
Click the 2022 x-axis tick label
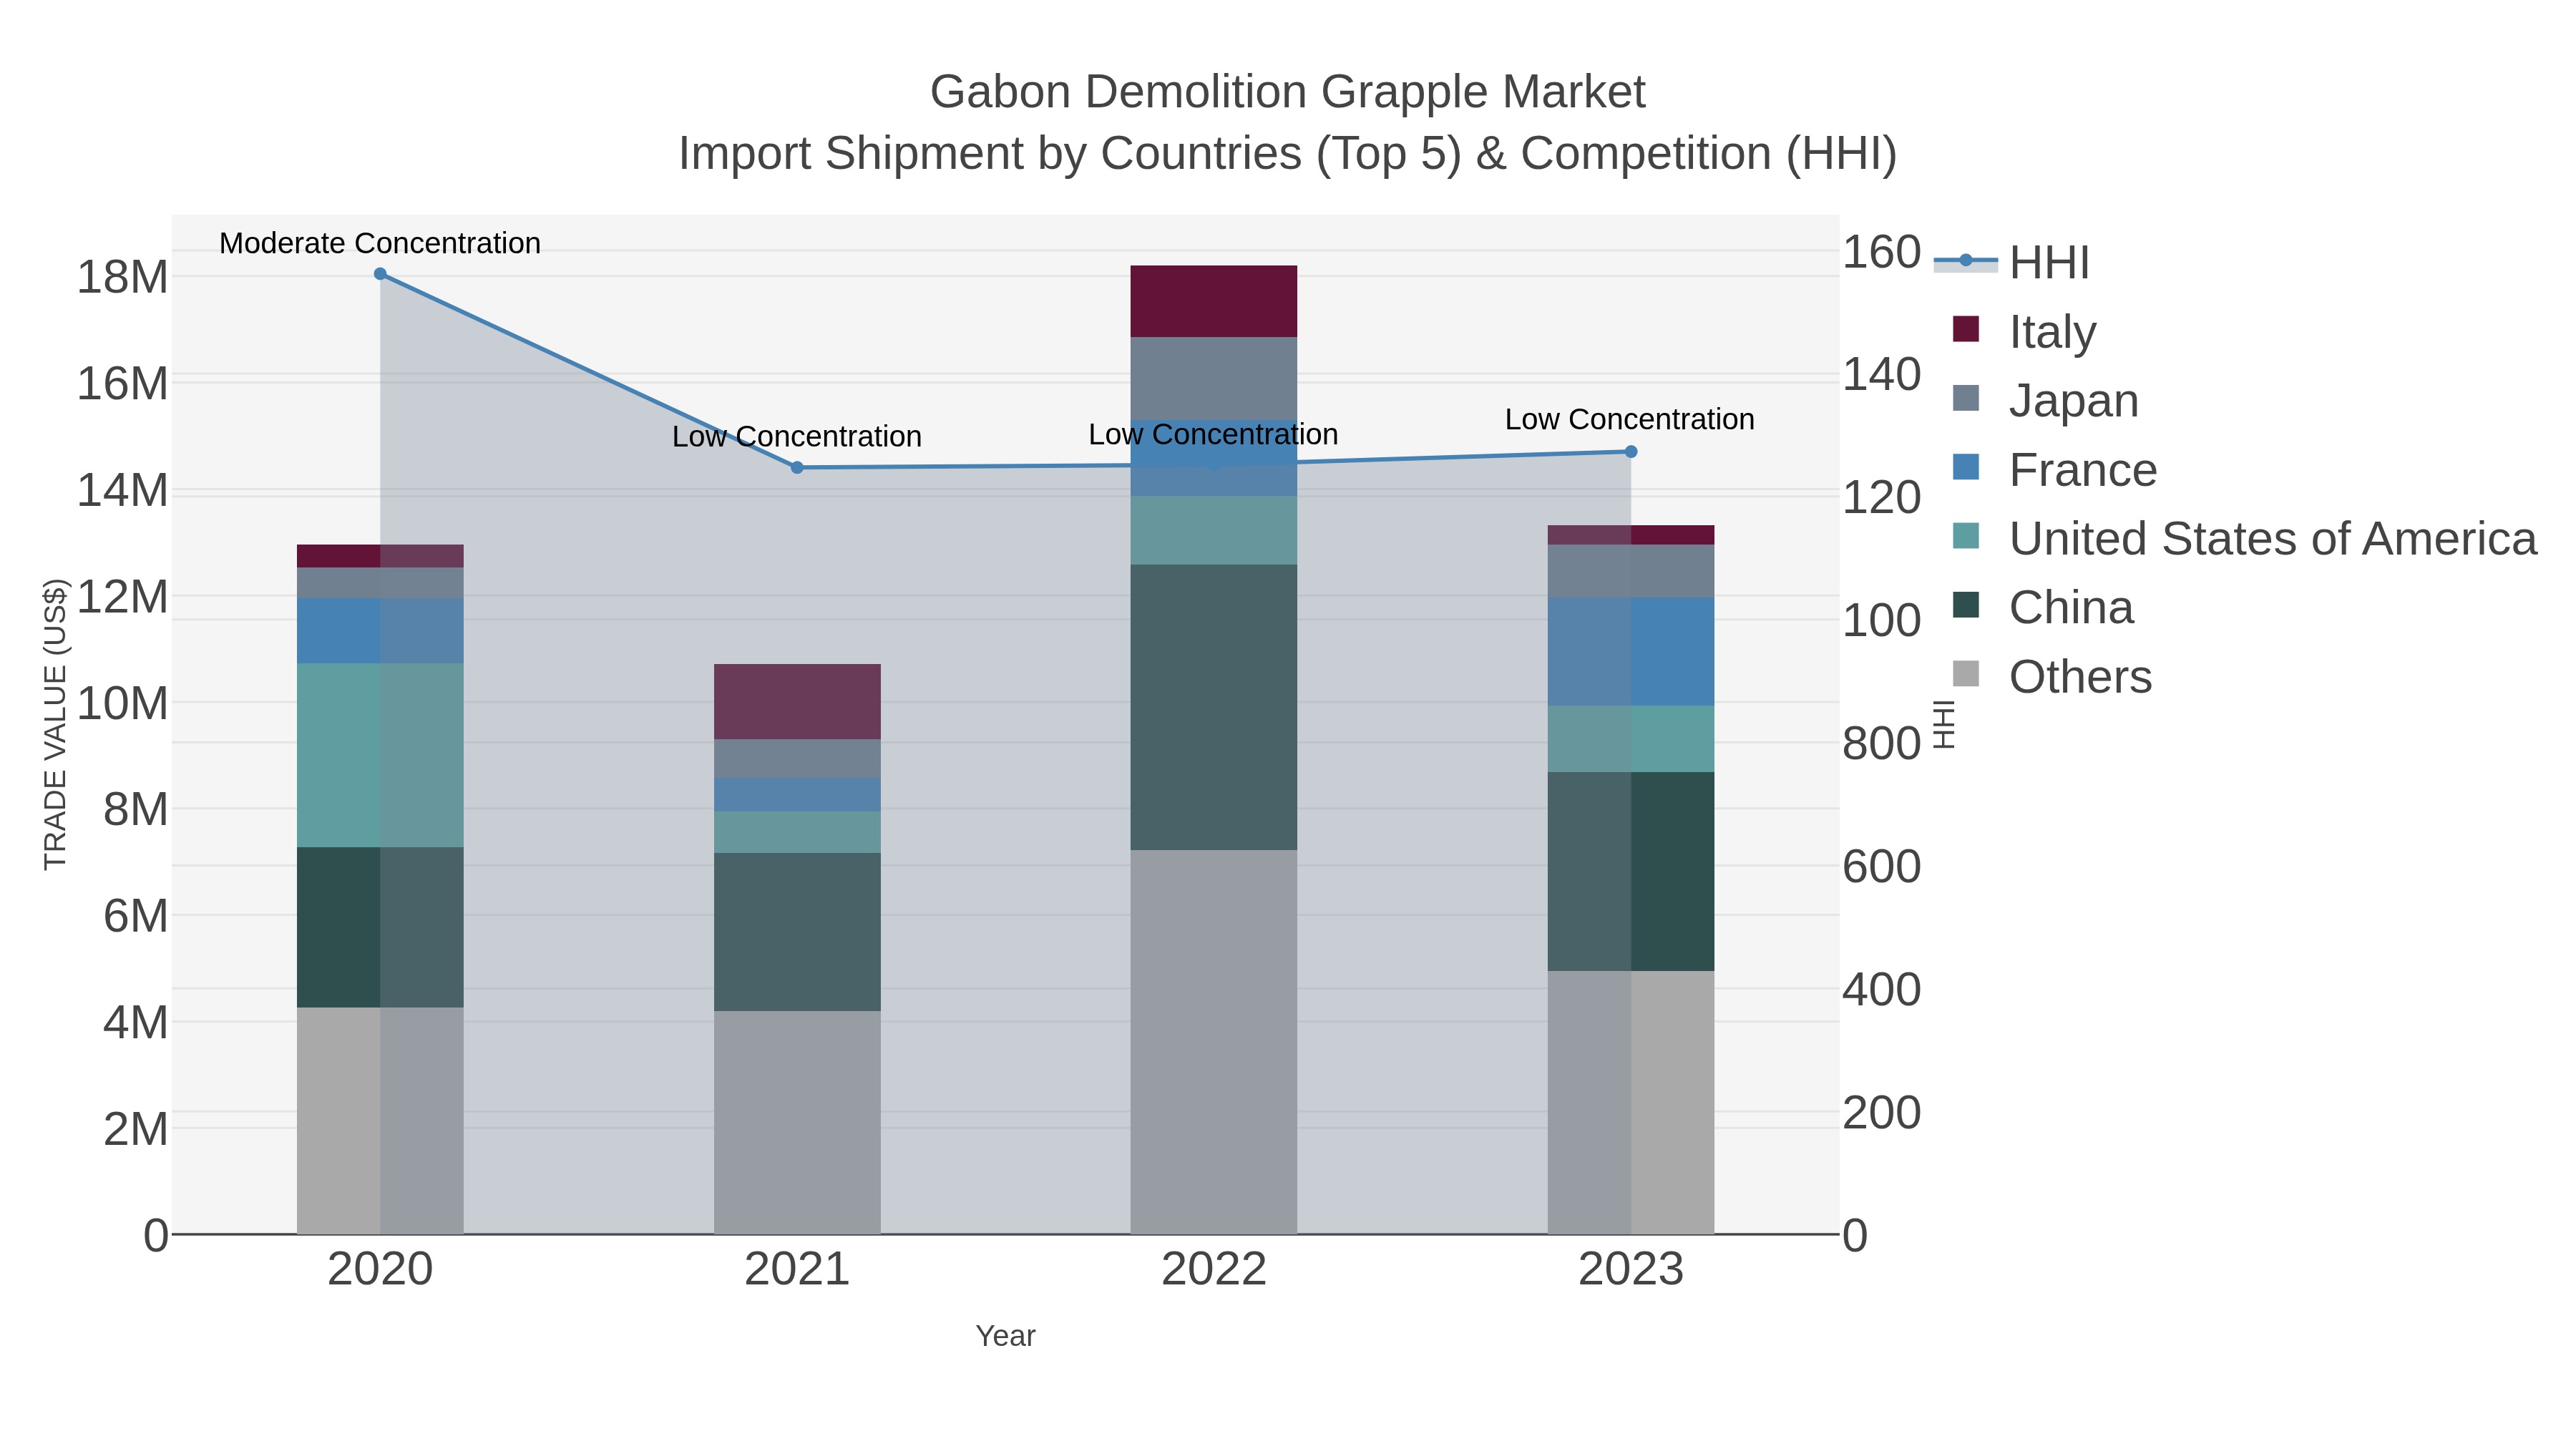tap(1214, 1270)
